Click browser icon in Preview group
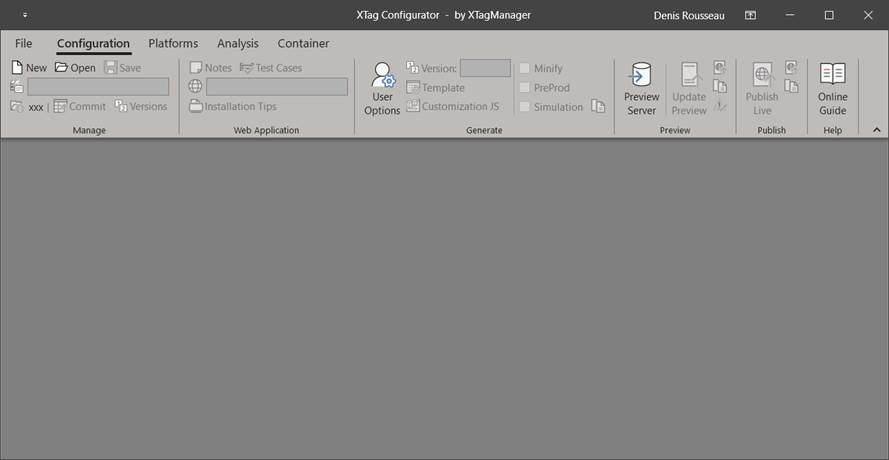889x460 pixels. tap(720, 68)
